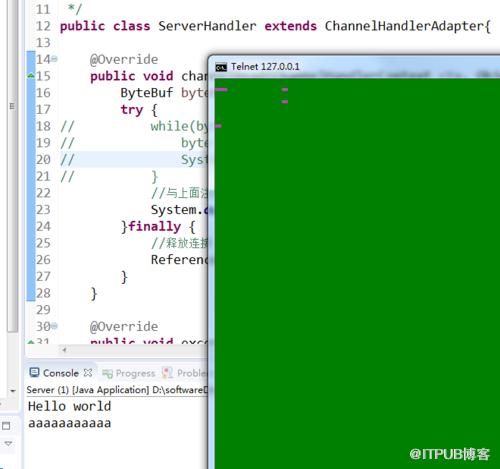Collapse the fold marker on line 30

[55, 326]
